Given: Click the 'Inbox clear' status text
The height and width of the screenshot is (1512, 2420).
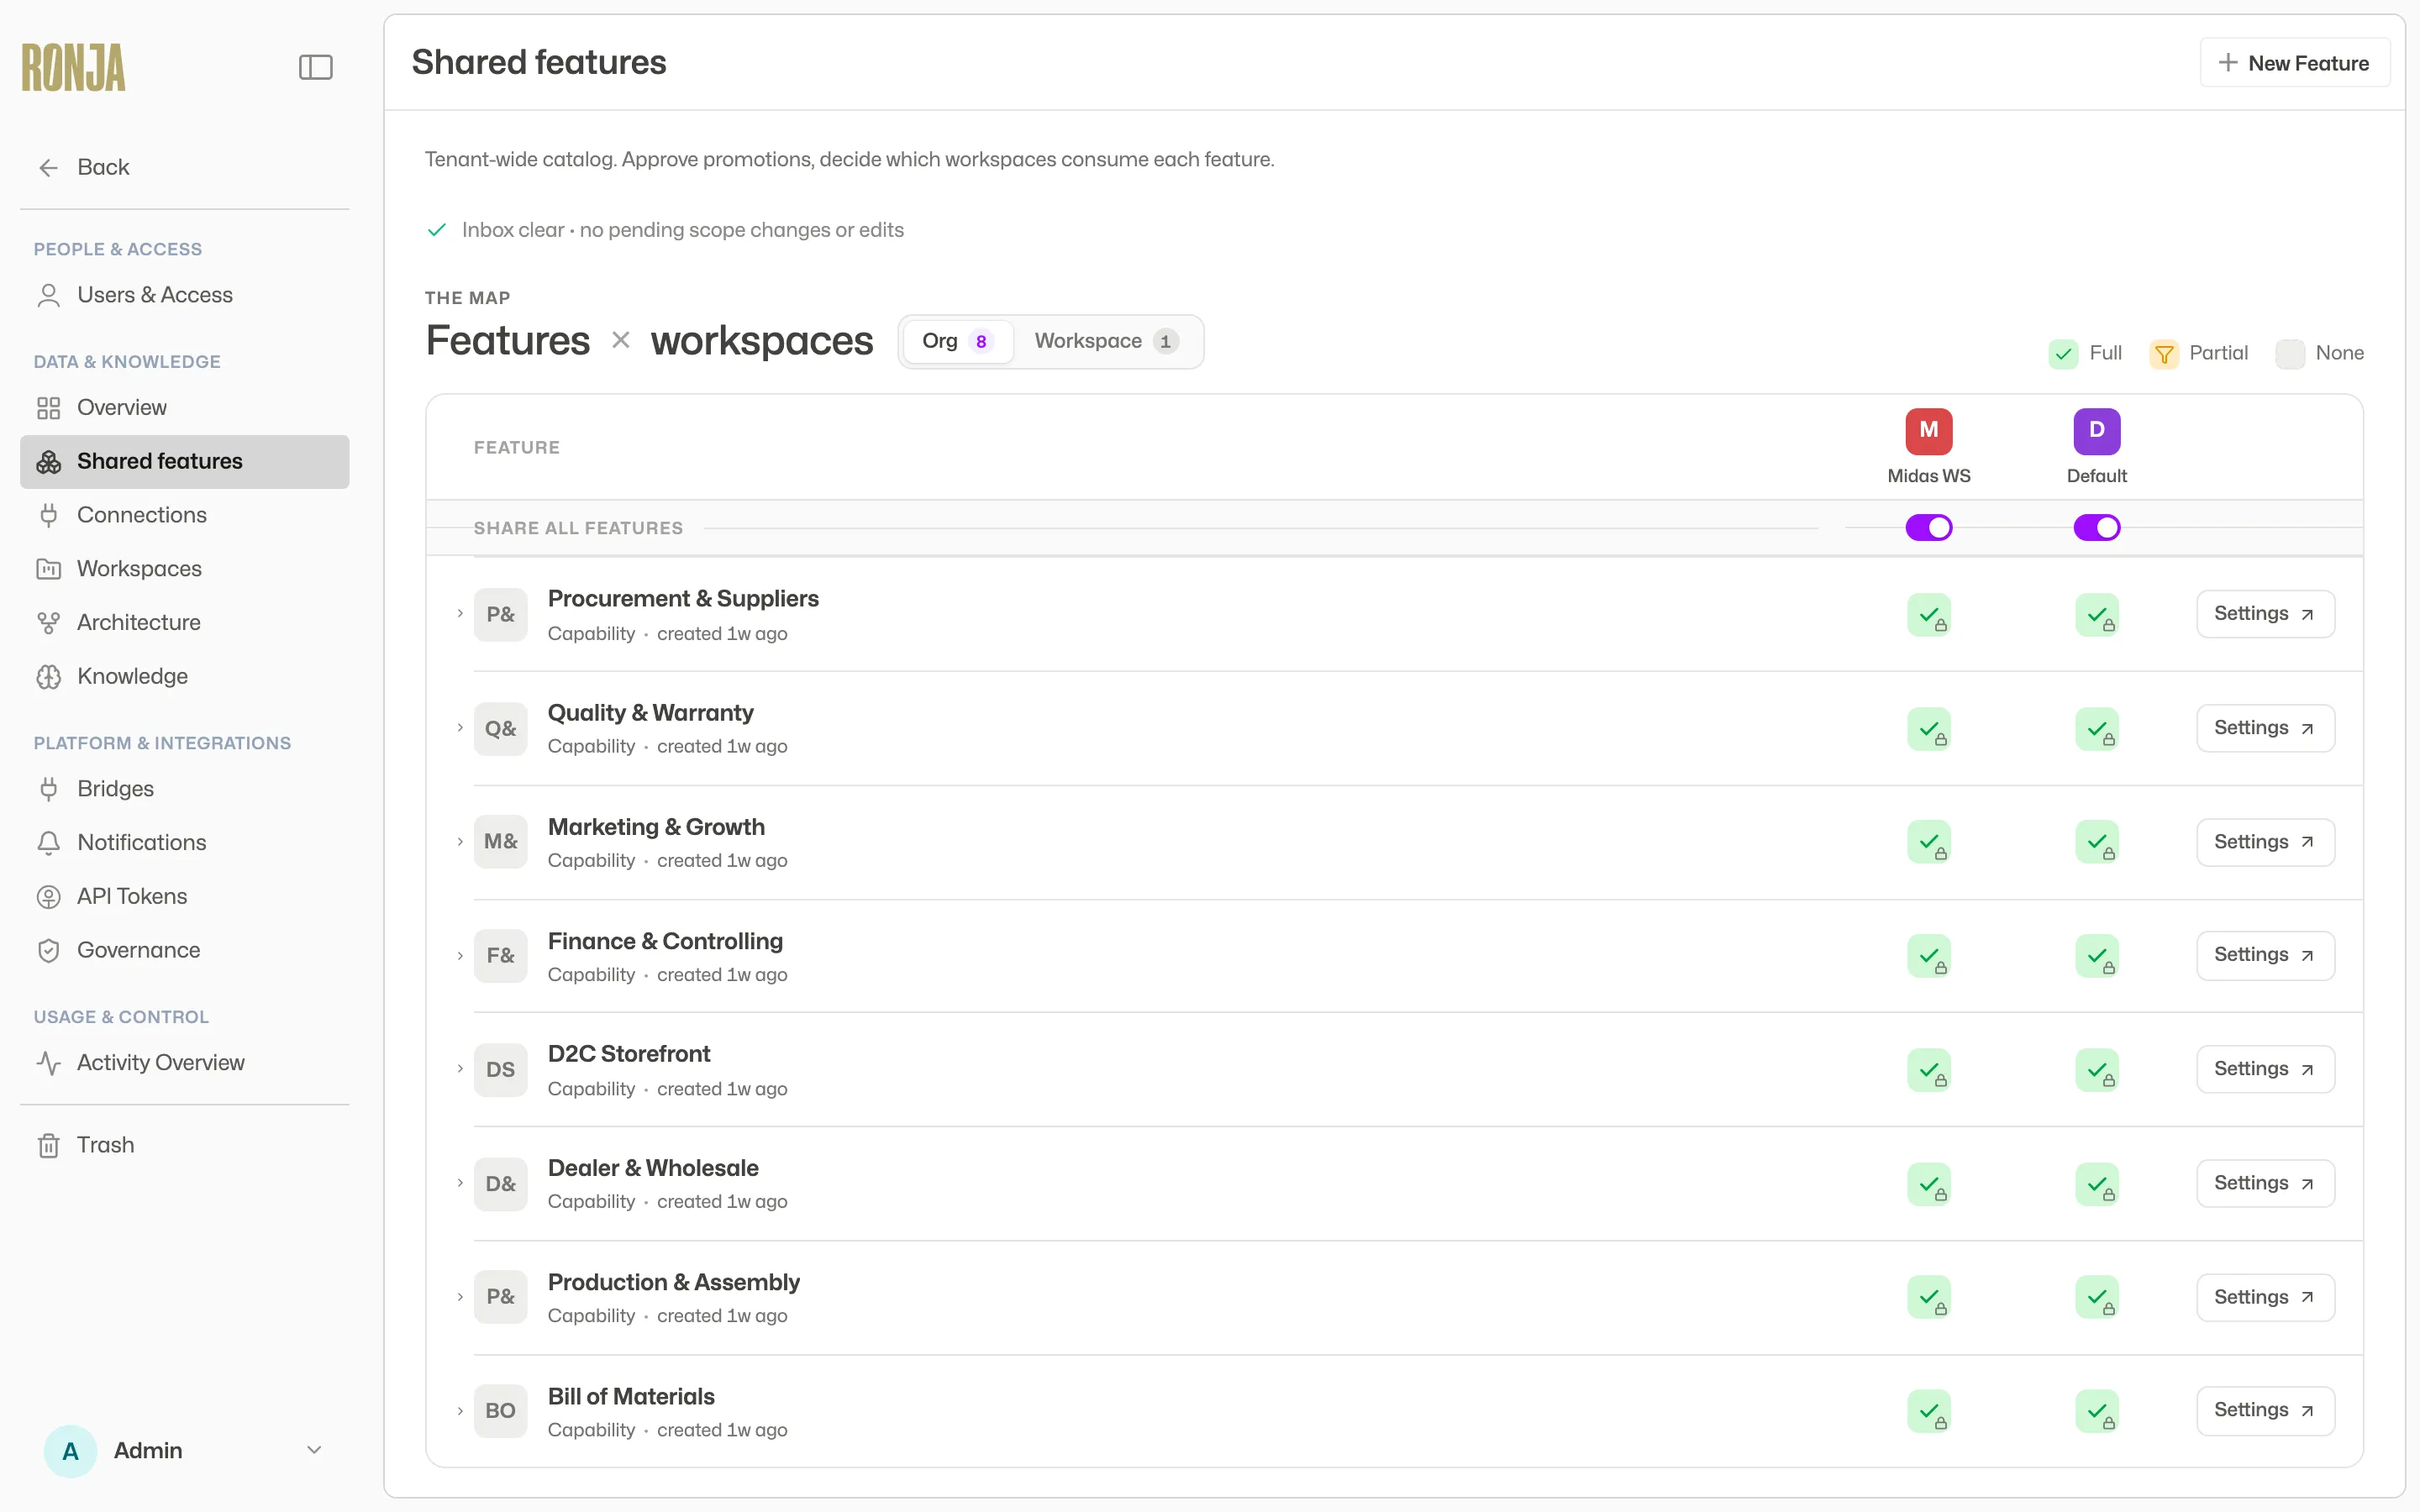Looking at the screenshot, I should click(683, 230).
